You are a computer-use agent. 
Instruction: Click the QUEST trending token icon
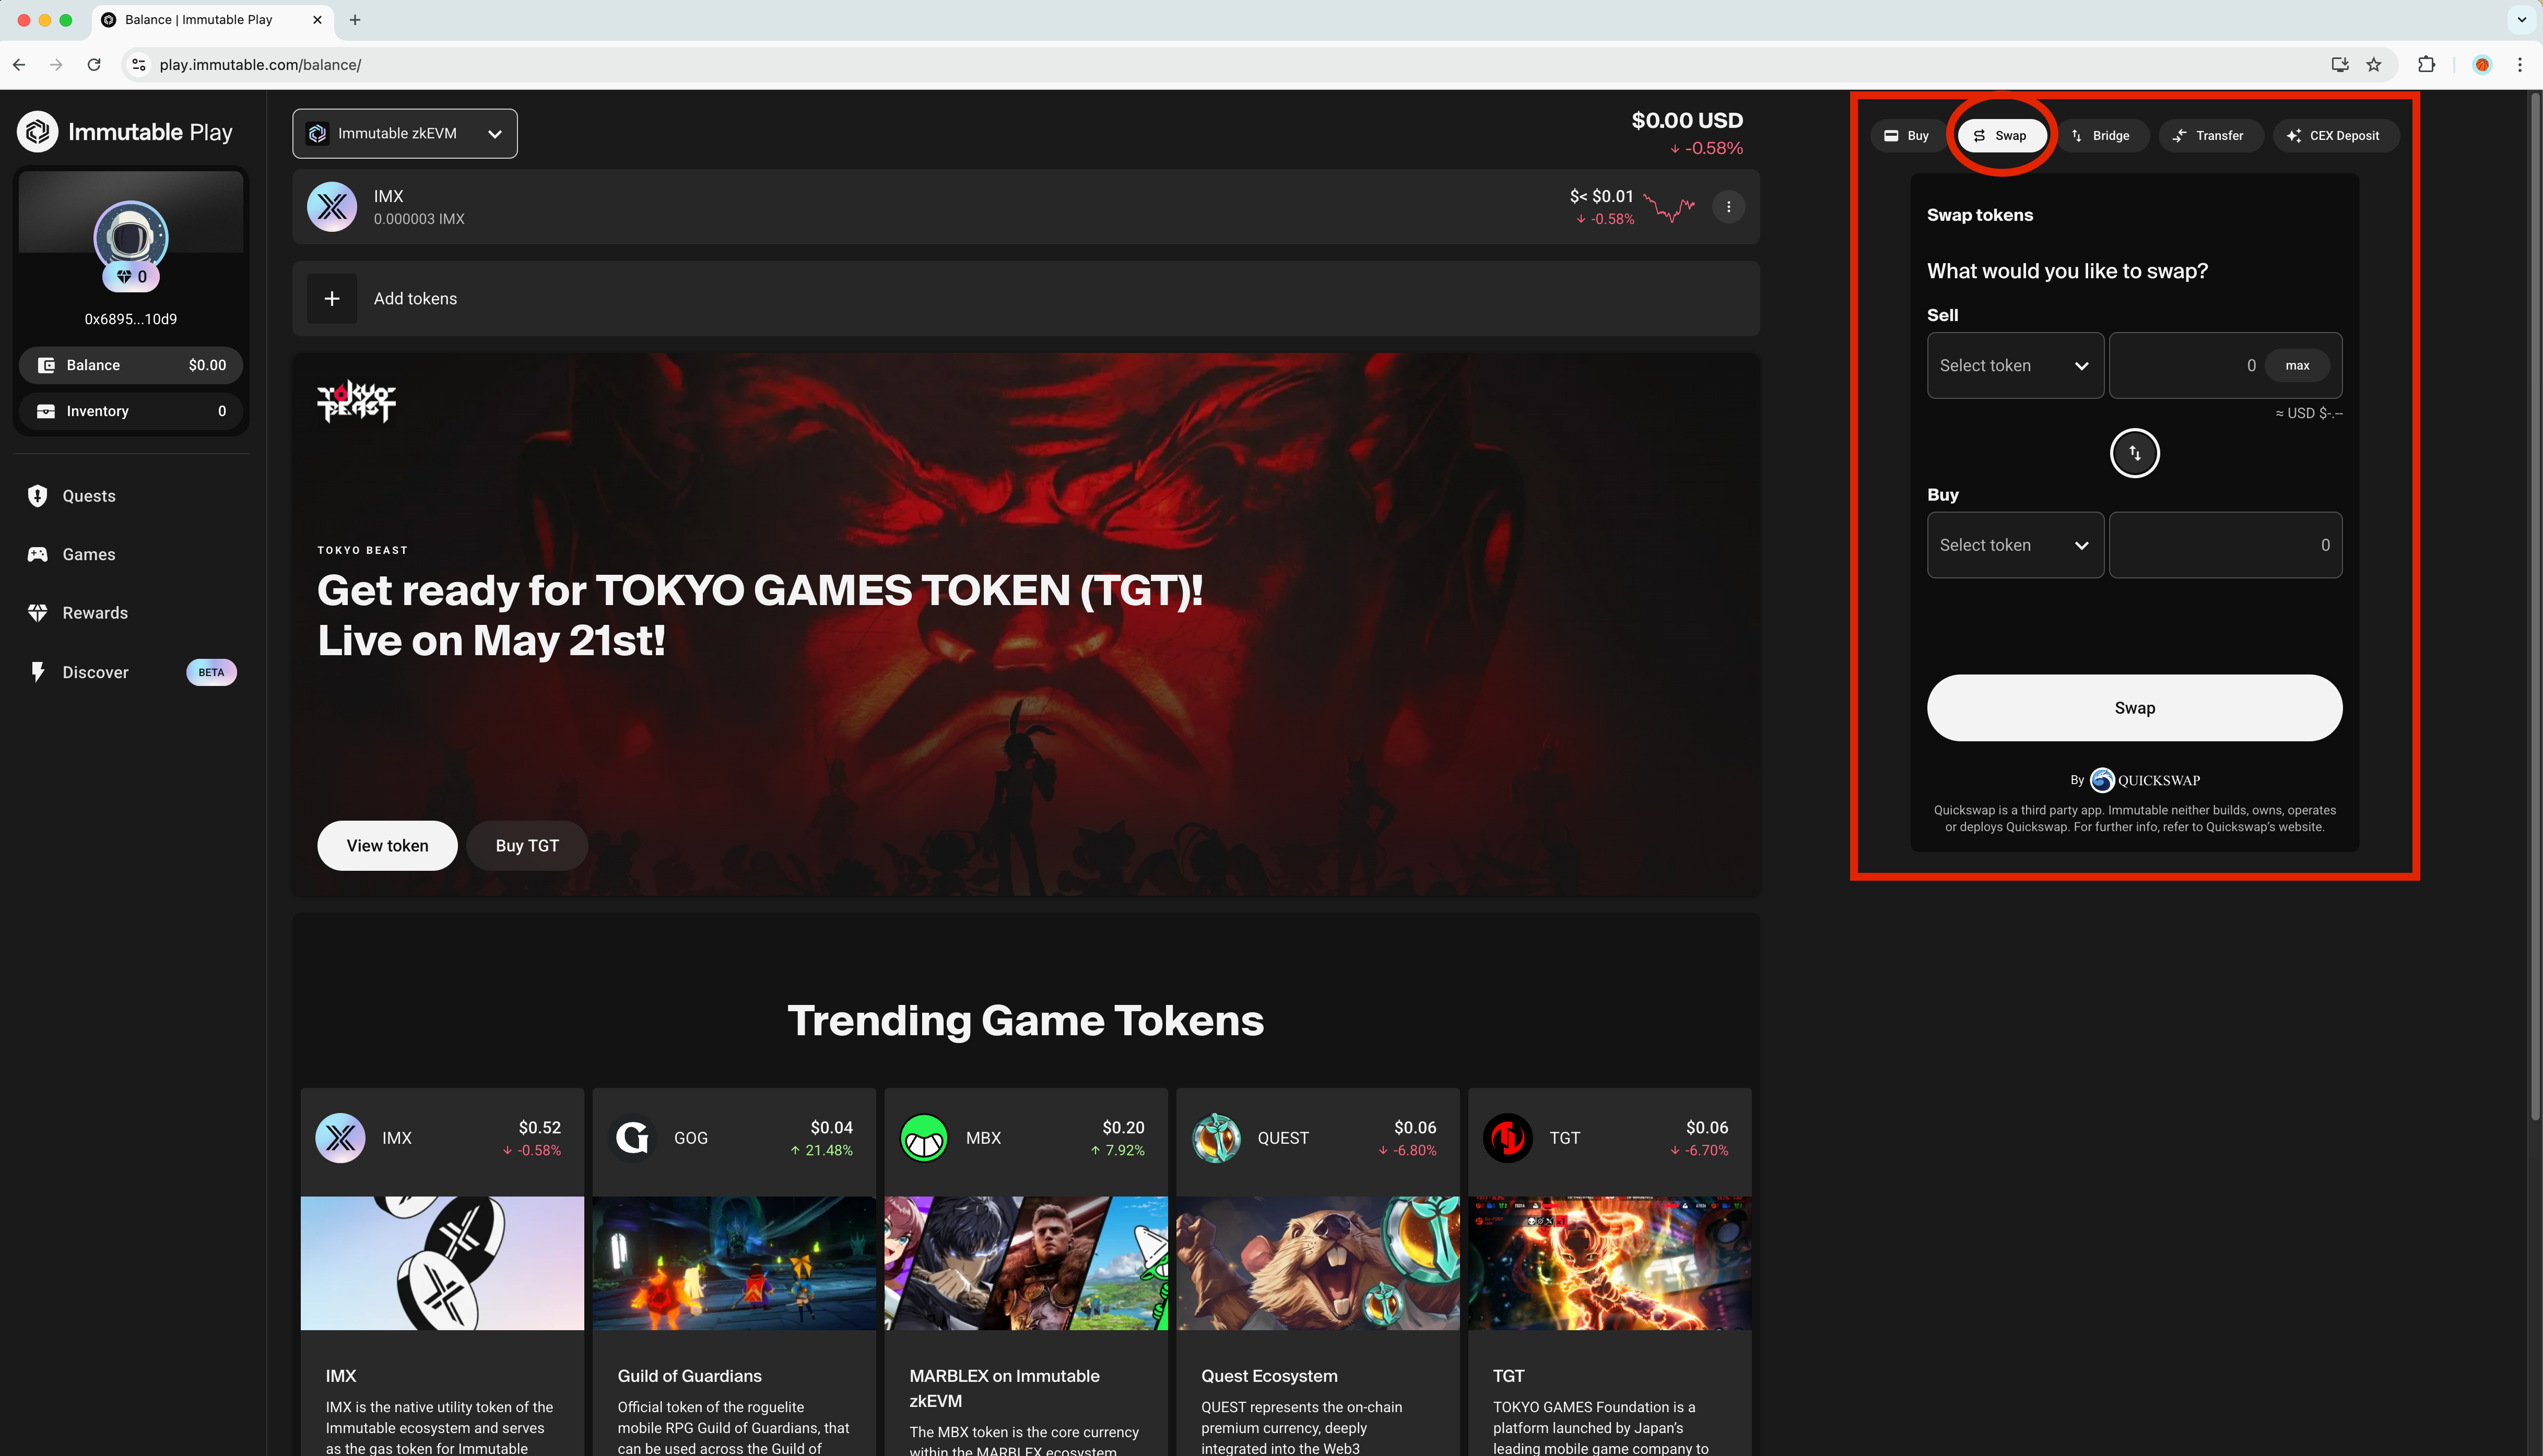click(1216, 1138)
